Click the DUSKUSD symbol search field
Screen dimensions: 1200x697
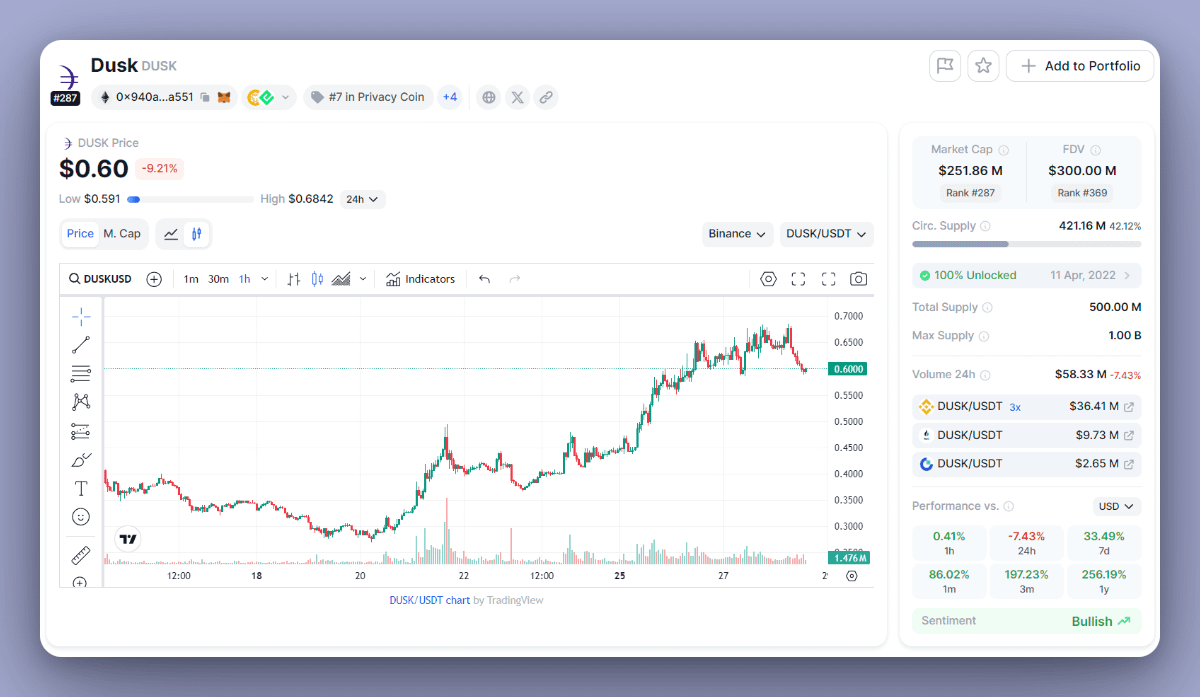(100, 279)
